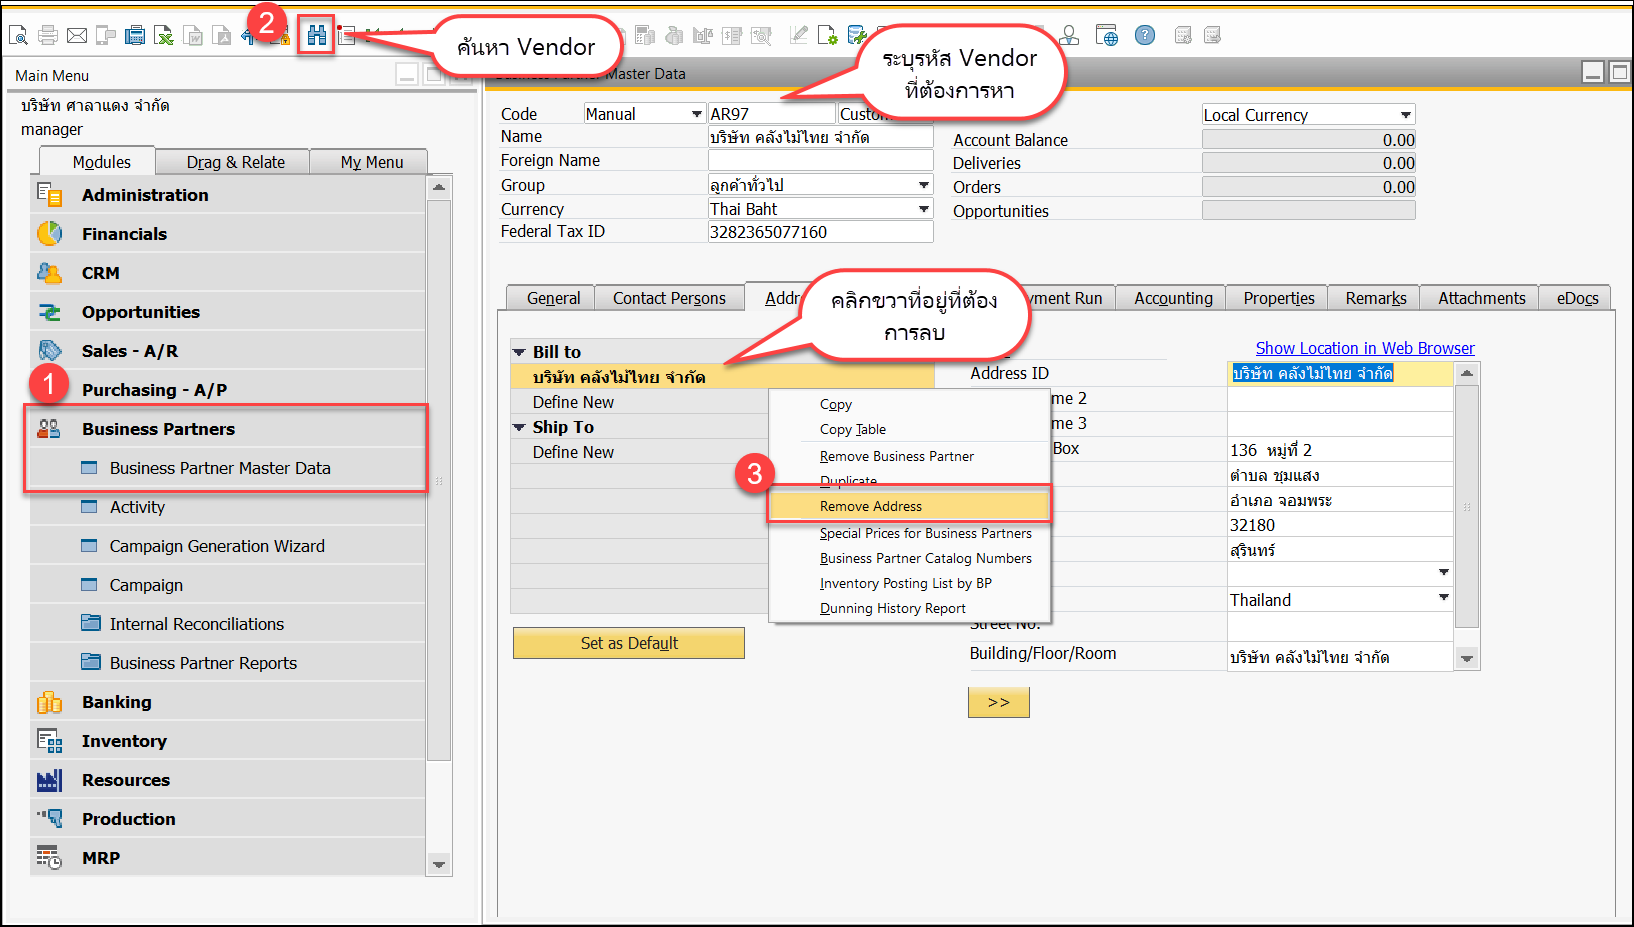Collapse the Bill to section
1634x927 pixels.
[x=519, y=352]
